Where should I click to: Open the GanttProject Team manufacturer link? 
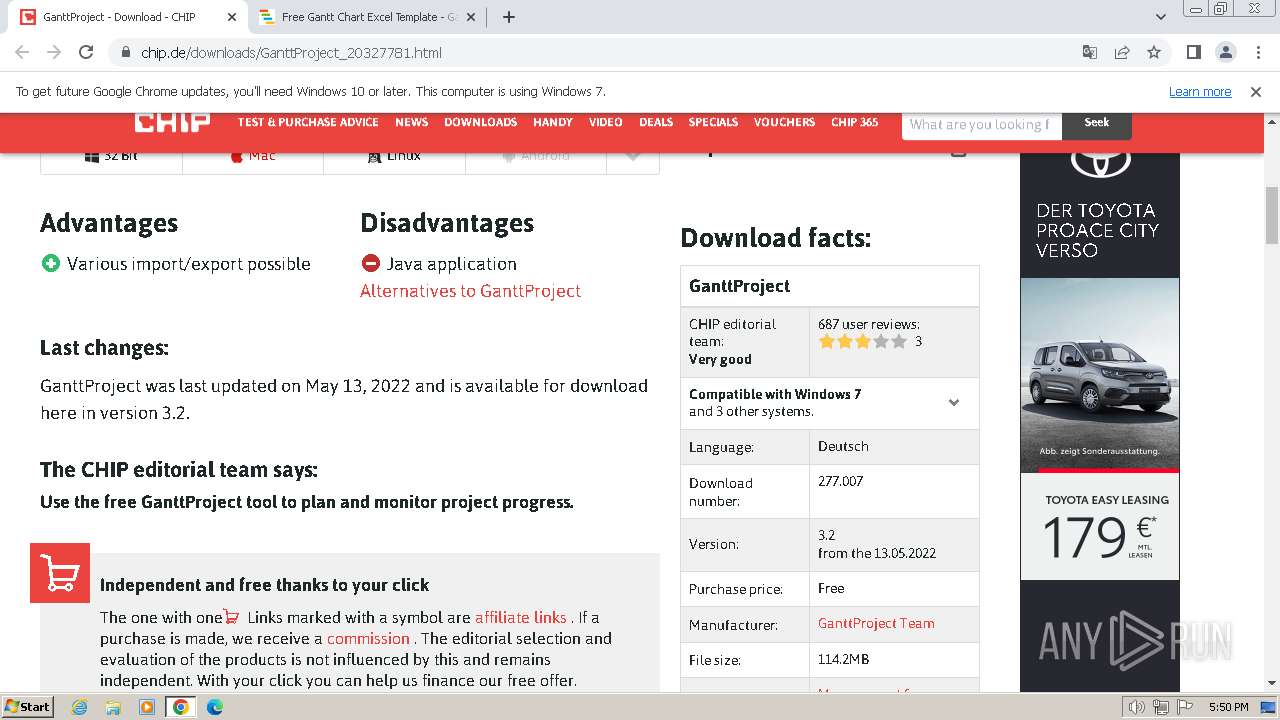876,623
